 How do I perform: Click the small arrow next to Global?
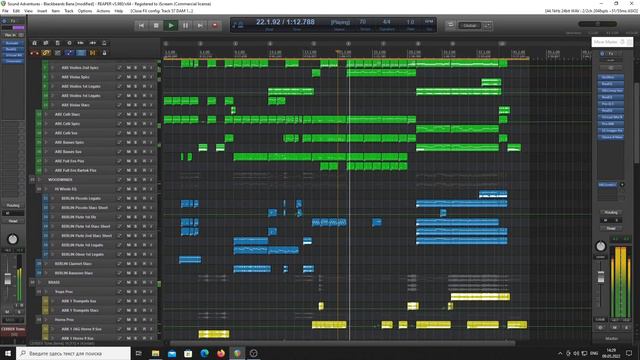487,25
